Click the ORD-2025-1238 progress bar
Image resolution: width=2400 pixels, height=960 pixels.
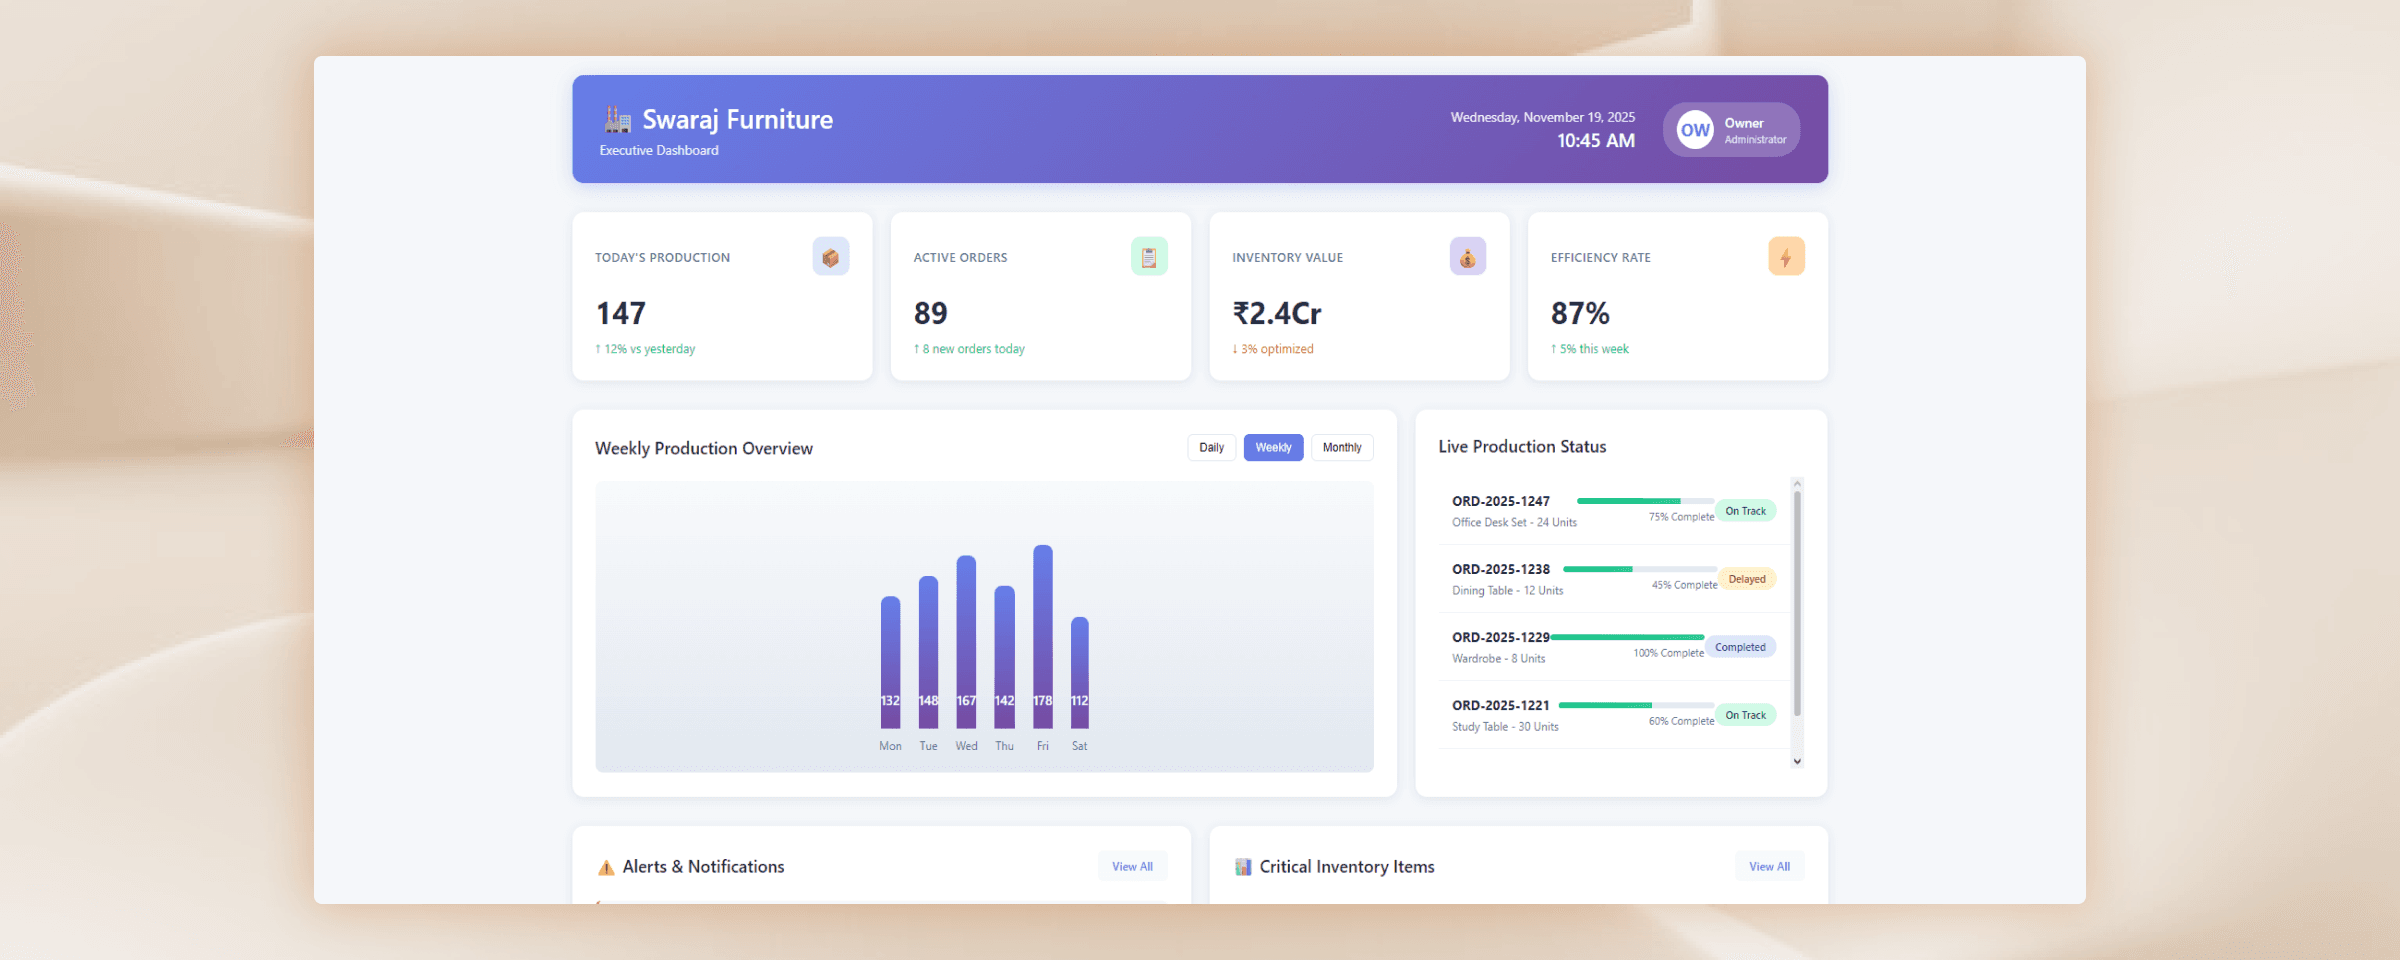tap(1640, 569)
